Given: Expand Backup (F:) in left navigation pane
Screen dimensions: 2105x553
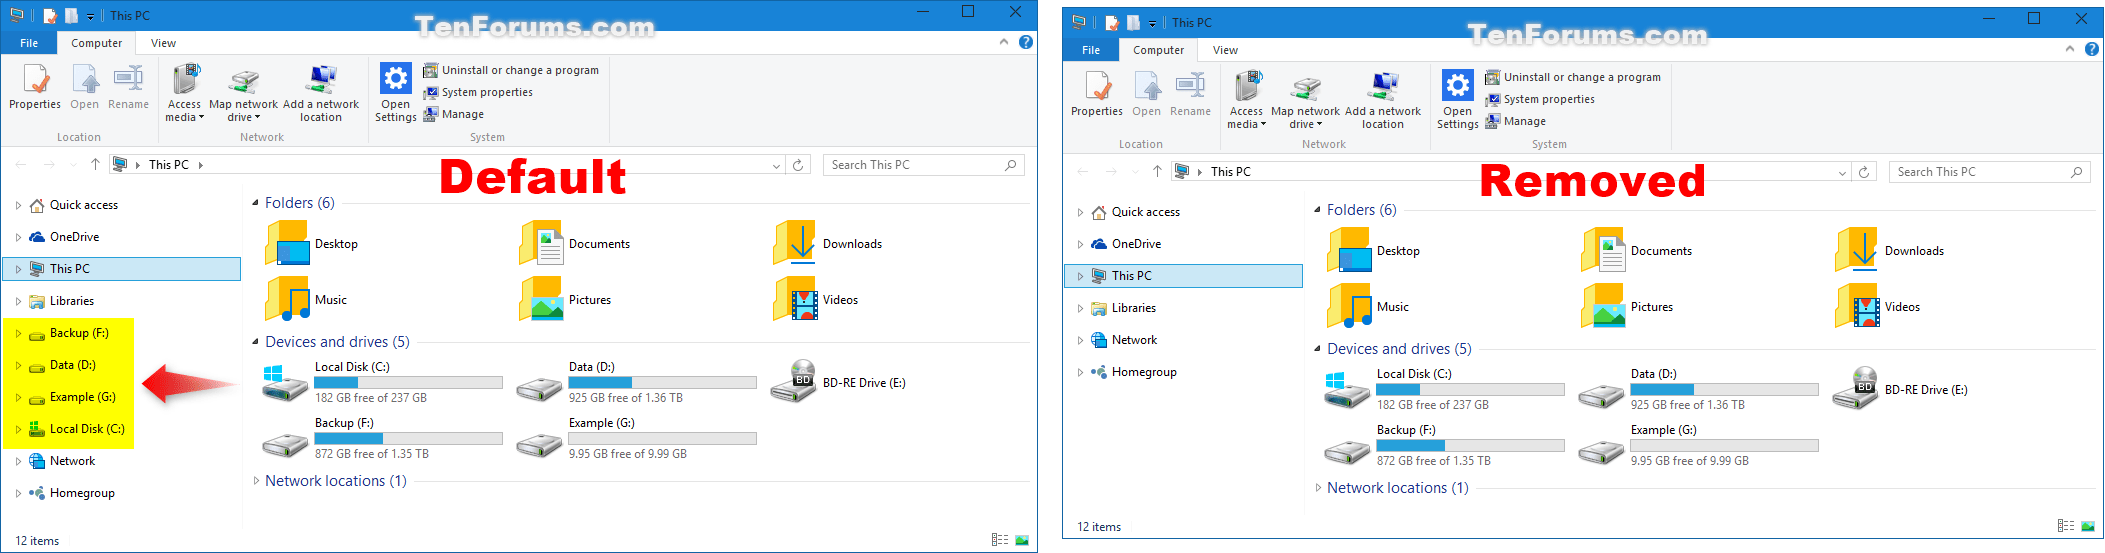Looking at the screenshot, I should point(18,333).
